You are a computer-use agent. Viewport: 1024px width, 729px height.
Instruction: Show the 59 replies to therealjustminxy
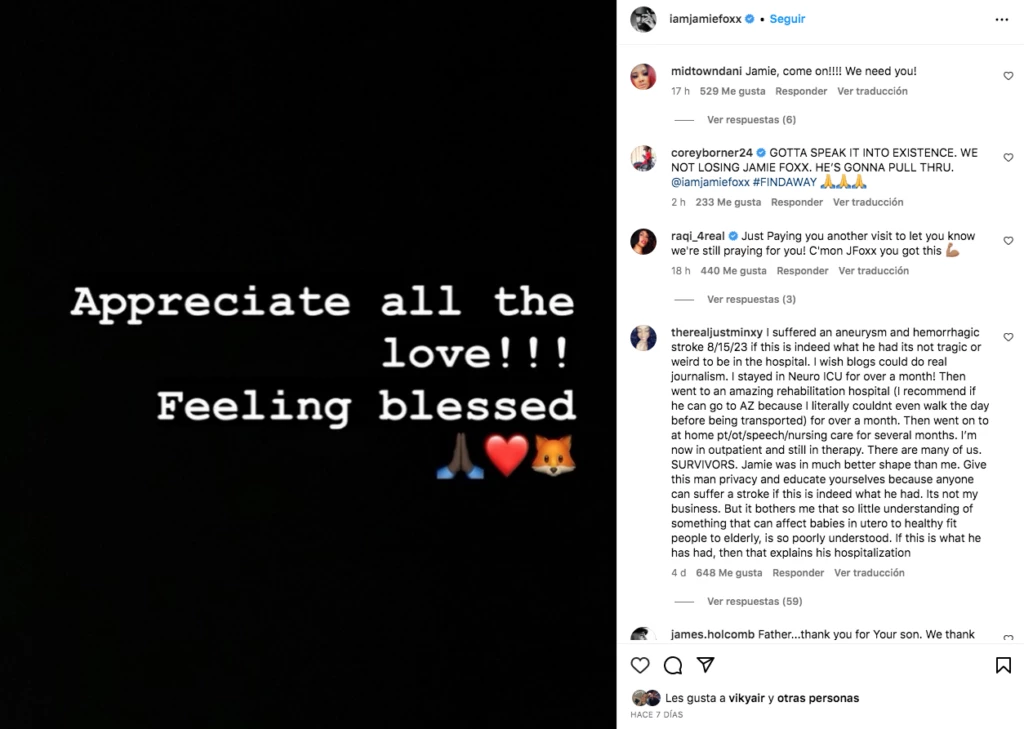(x=754, y=602)
